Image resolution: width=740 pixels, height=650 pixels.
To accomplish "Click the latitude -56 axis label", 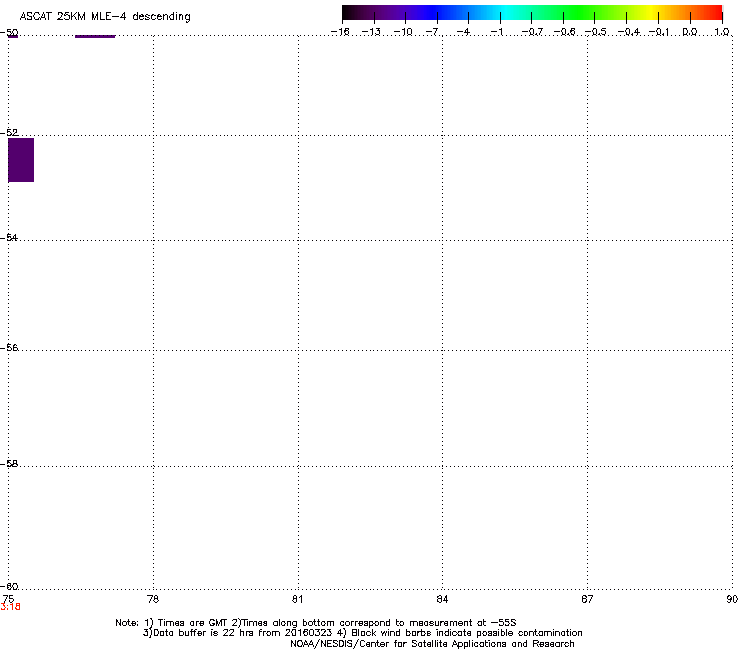I will point(9,347).
